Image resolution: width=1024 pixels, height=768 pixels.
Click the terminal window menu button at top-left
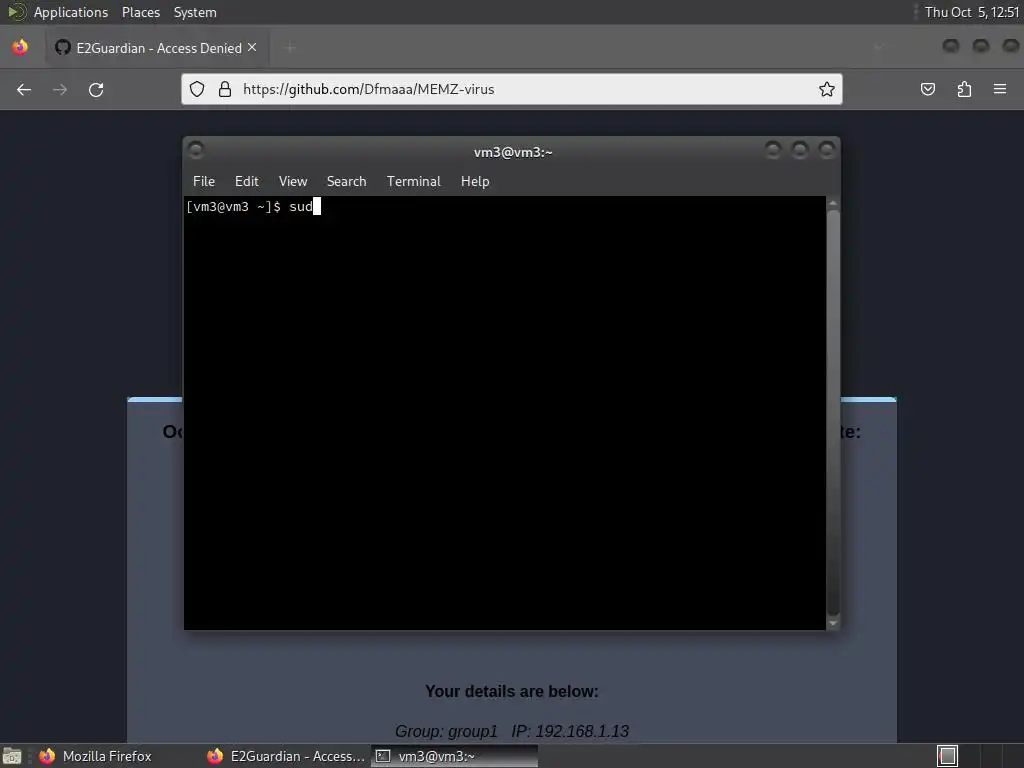tap(195, 150)
